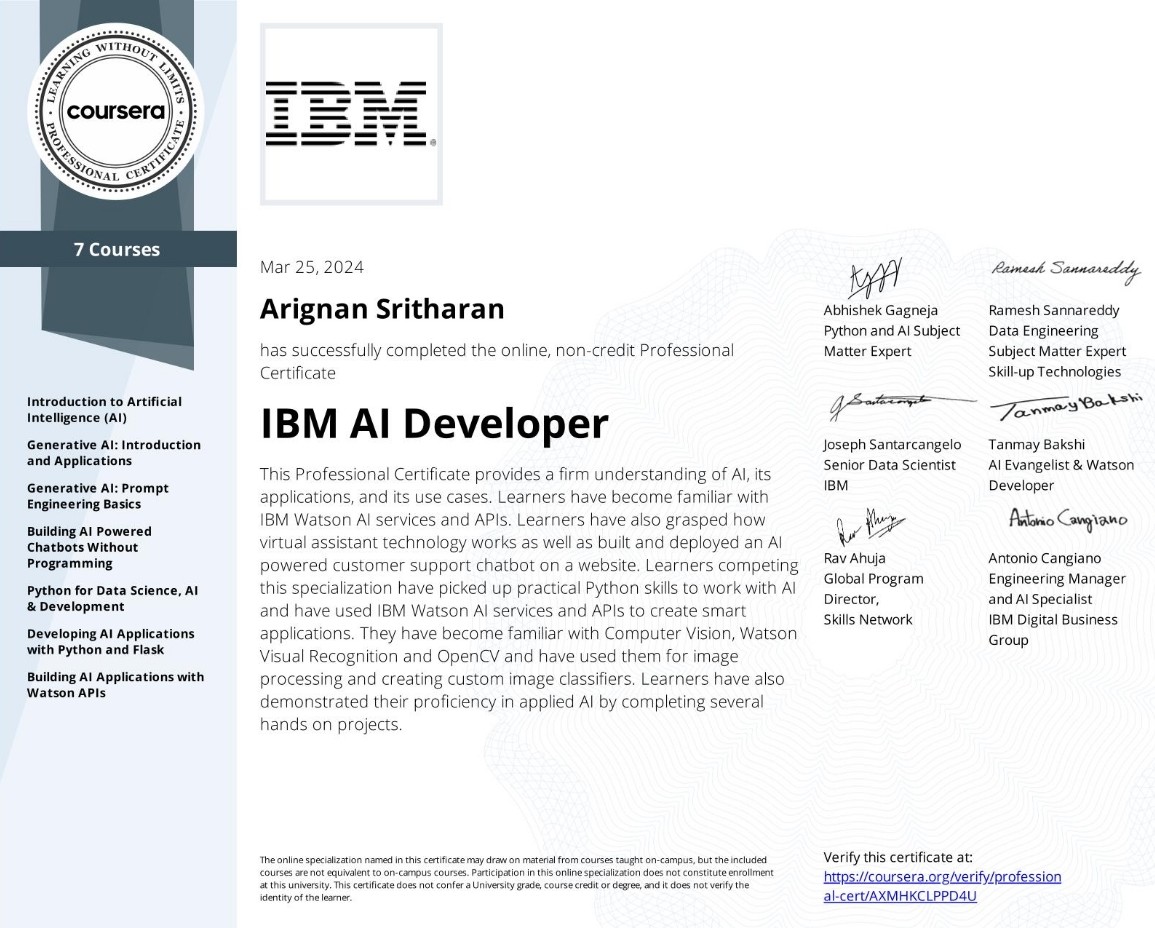
Task: Select Generative AI: Prompt Engineering Basics course
Action: [x=97, y=496]
